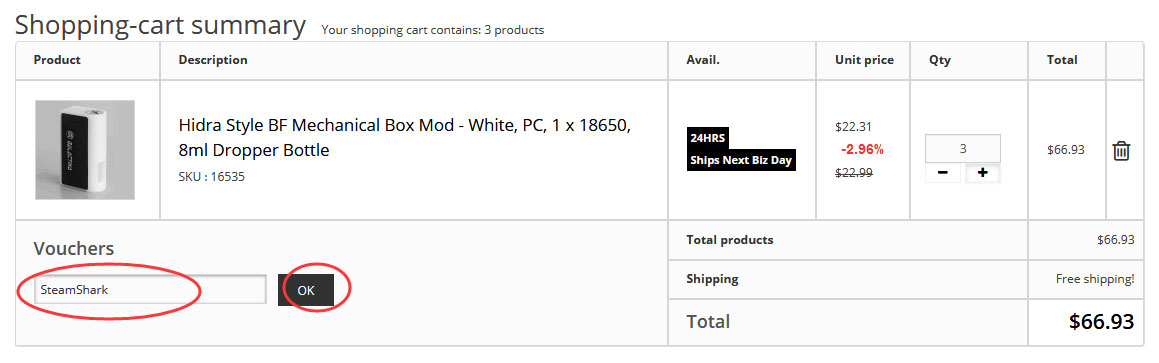1159x363 pixels.
Task: Click the struck-through $22.99 old price
Action: coord(854,172)
